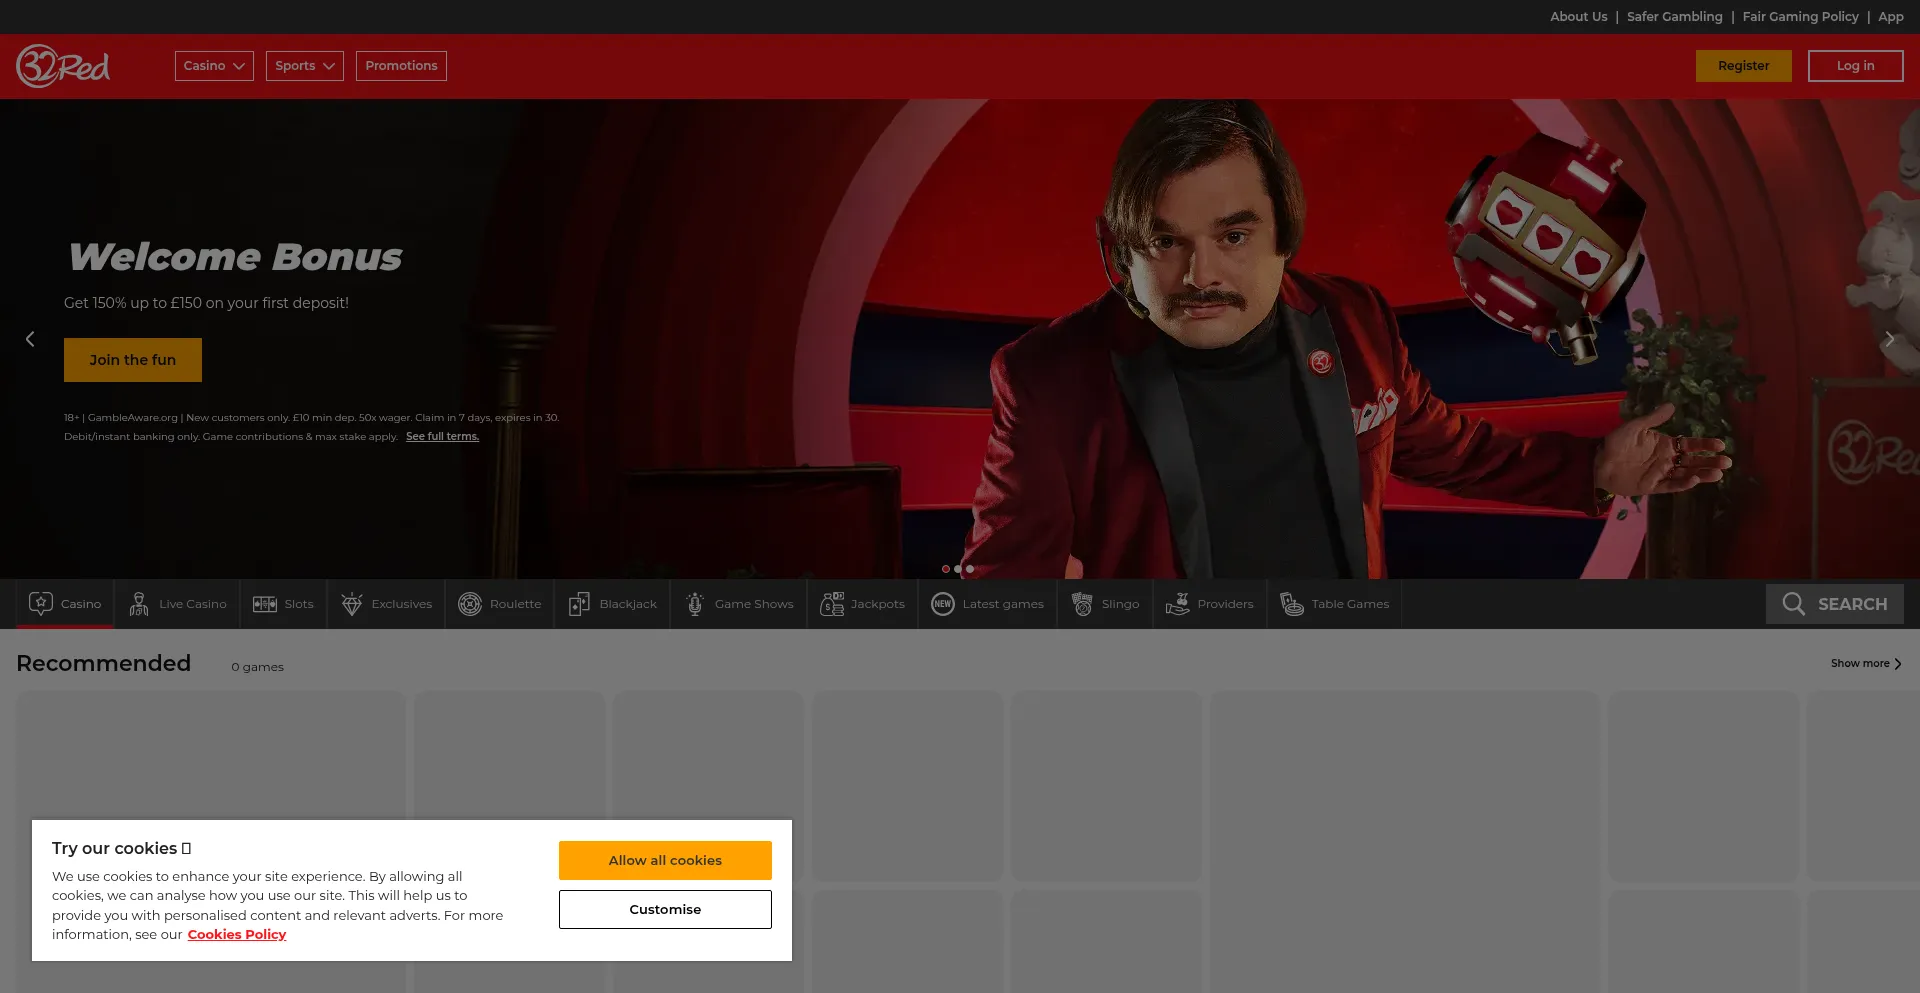Open the Promotions menu item
Screen dimensions: 1920x993
point(401,66)
